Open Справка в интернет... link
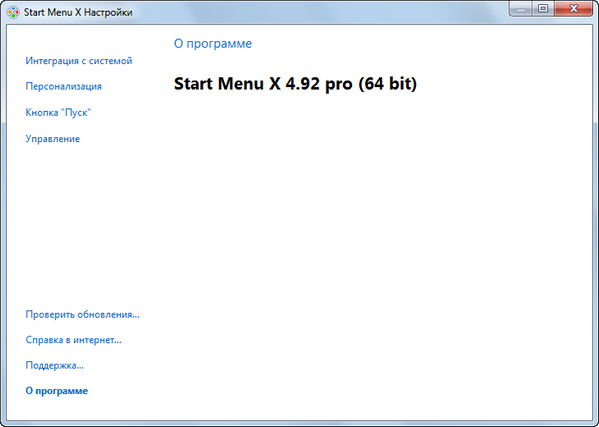 (73, 340)
